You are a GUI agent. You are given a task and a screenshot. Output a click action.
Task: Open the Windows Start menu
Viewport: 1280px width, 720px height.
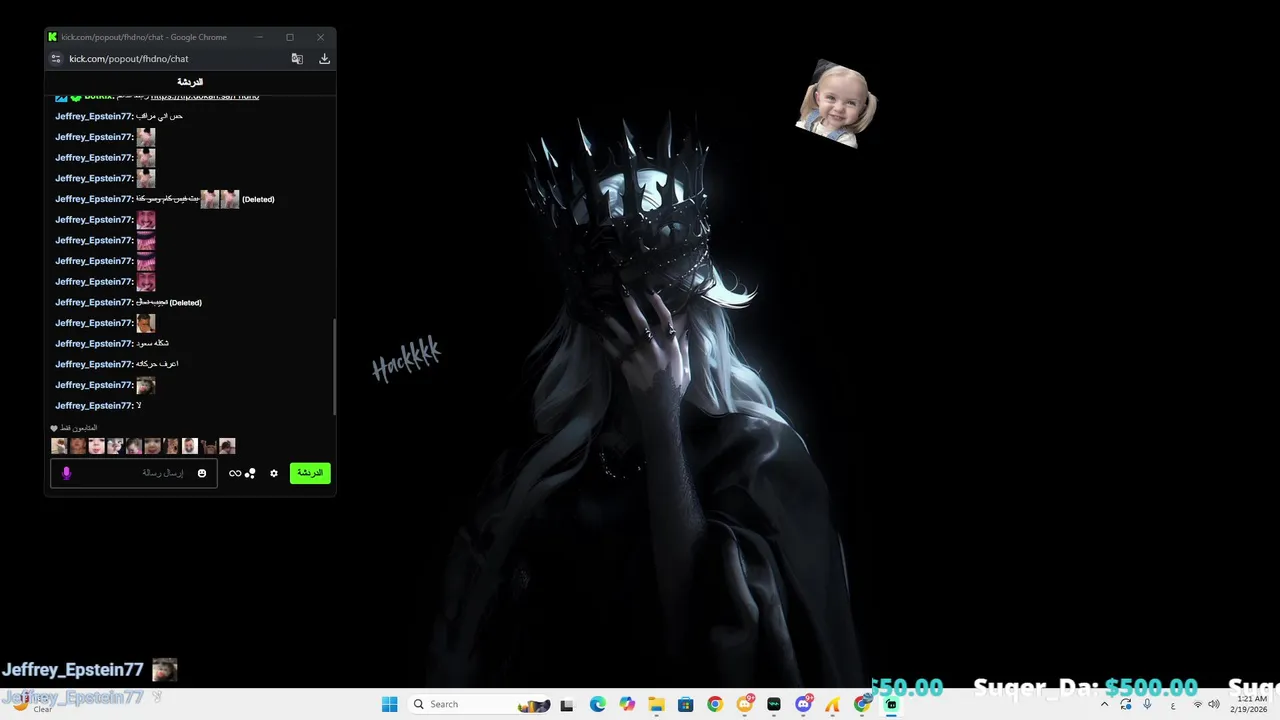tap(389, 704)
